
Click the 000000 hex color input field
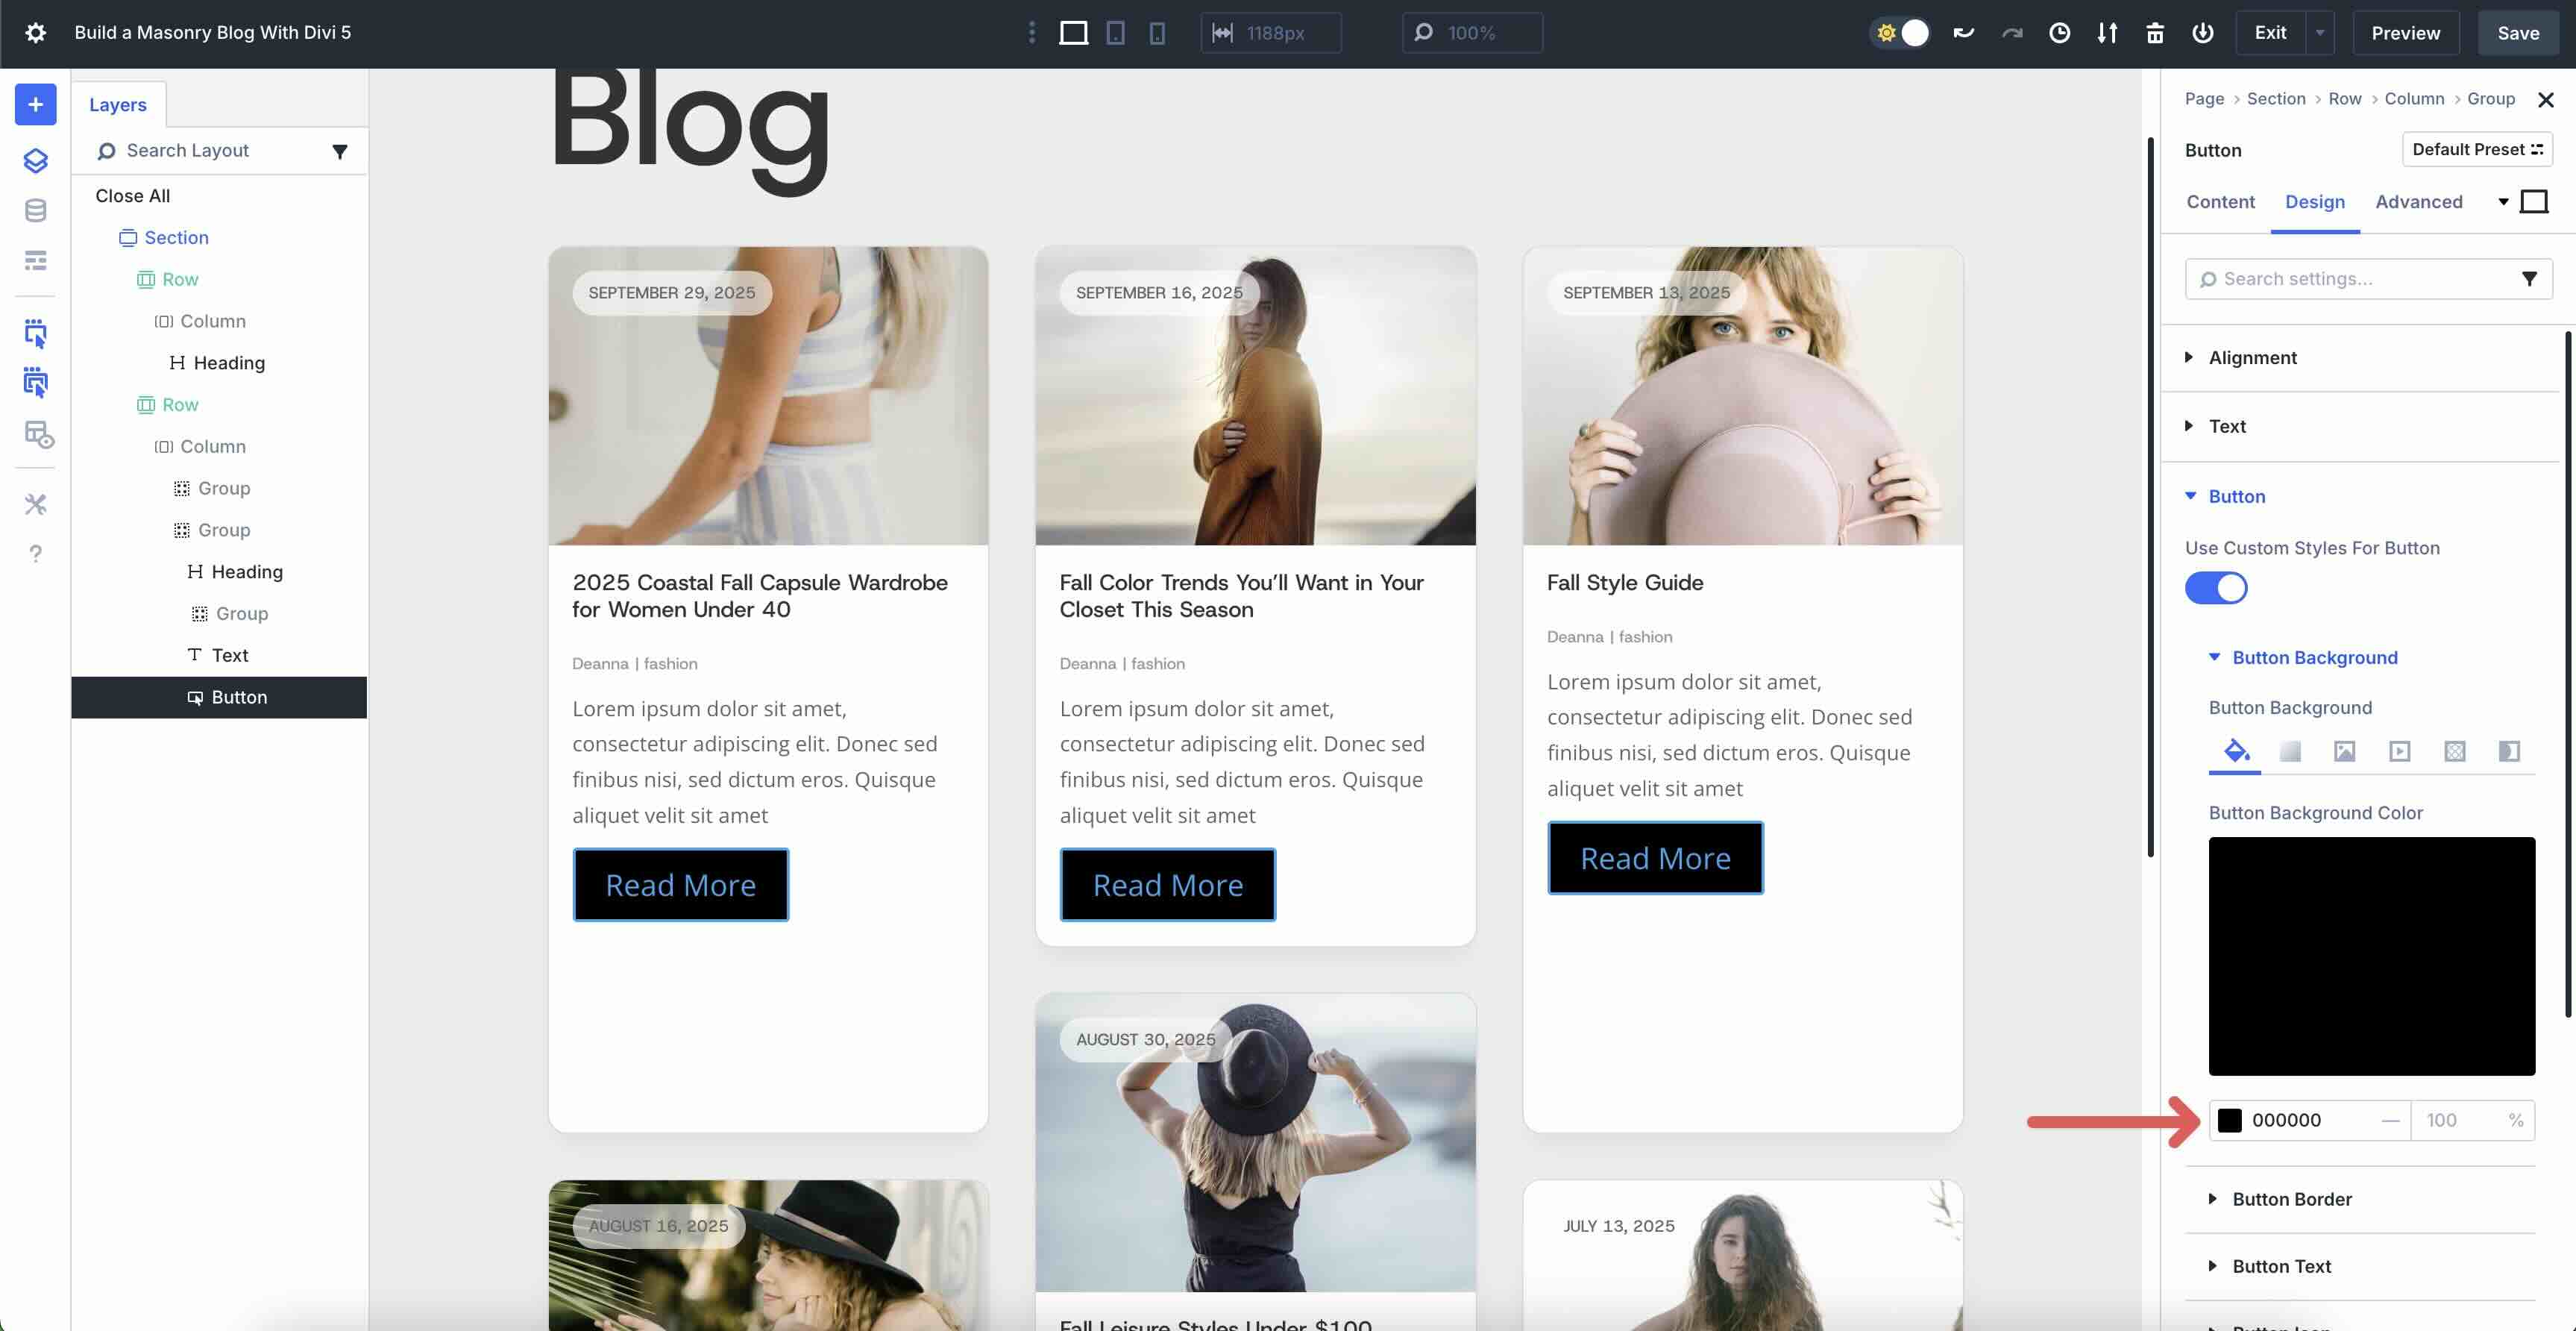(x=2300, y=1120)
